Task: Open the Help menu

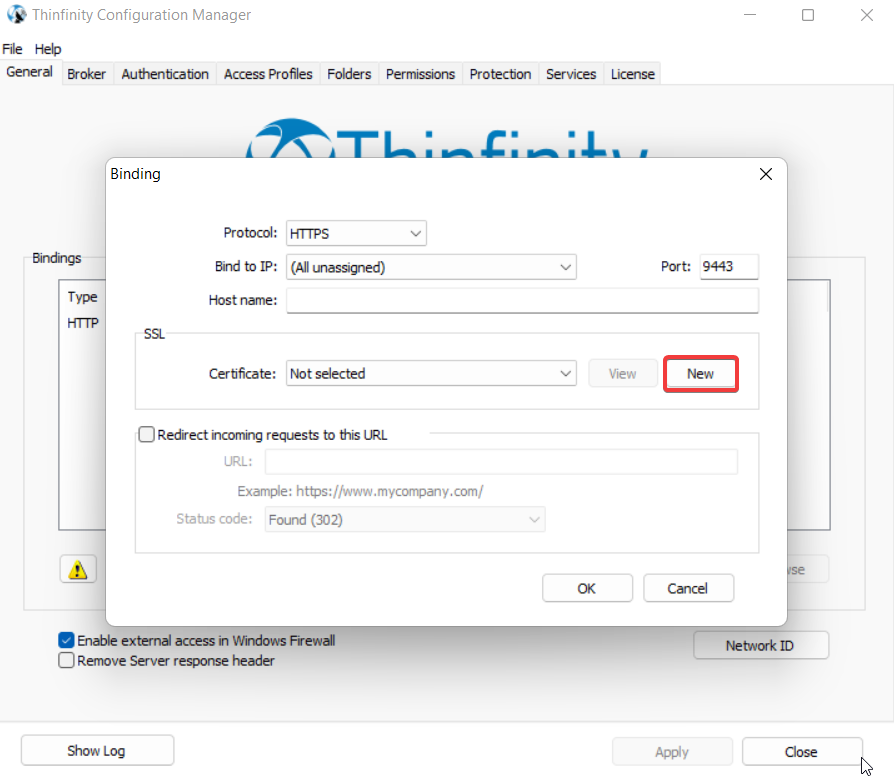Action: (48, 49)
